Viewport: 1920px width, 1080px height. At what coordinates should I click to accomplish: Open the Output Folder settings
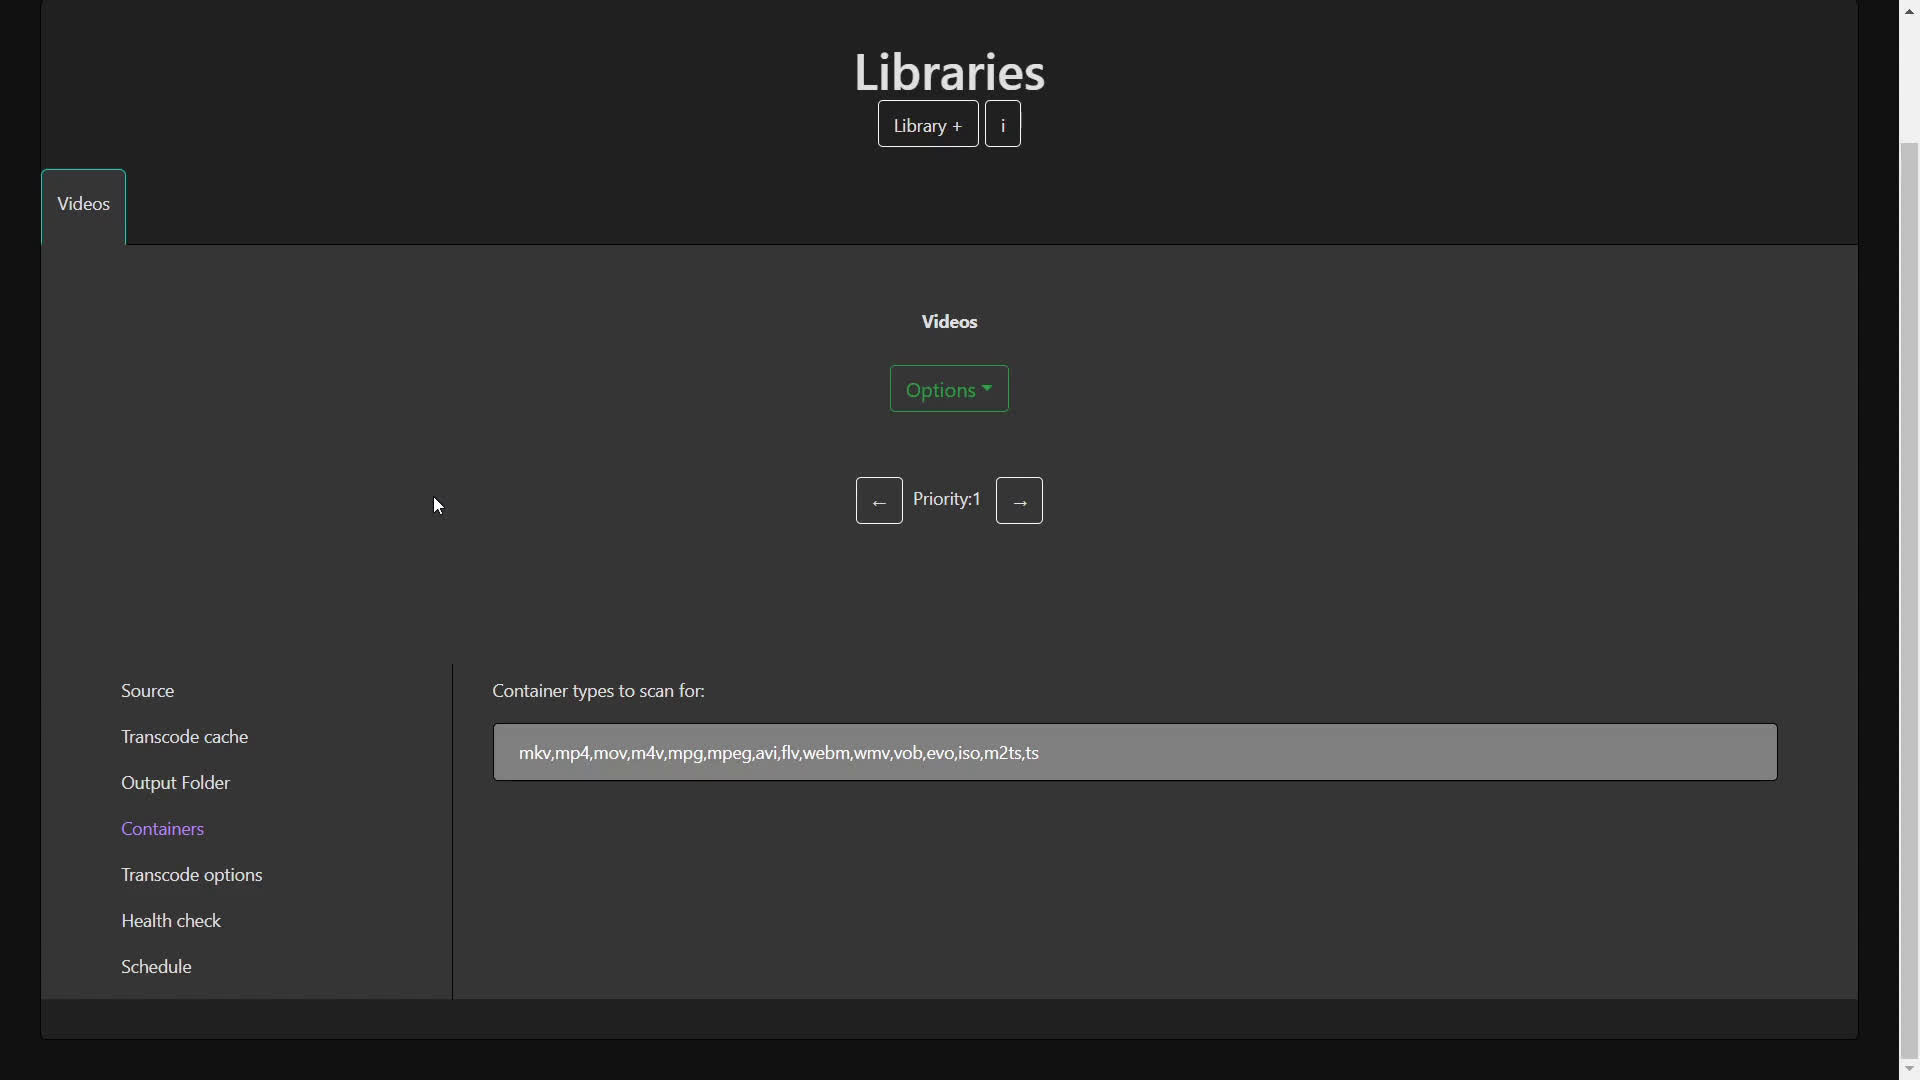pyautogui.click(x=175, y=782)
